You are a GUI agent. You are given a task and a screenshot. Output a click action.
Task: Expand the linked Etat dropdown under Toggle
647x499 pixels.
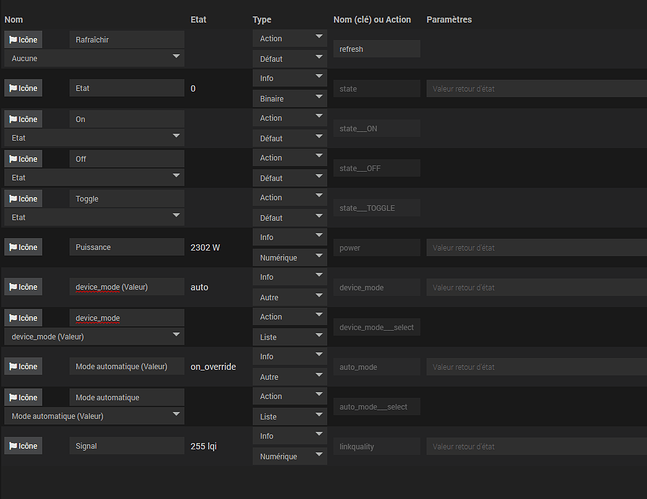pos(94,217)
